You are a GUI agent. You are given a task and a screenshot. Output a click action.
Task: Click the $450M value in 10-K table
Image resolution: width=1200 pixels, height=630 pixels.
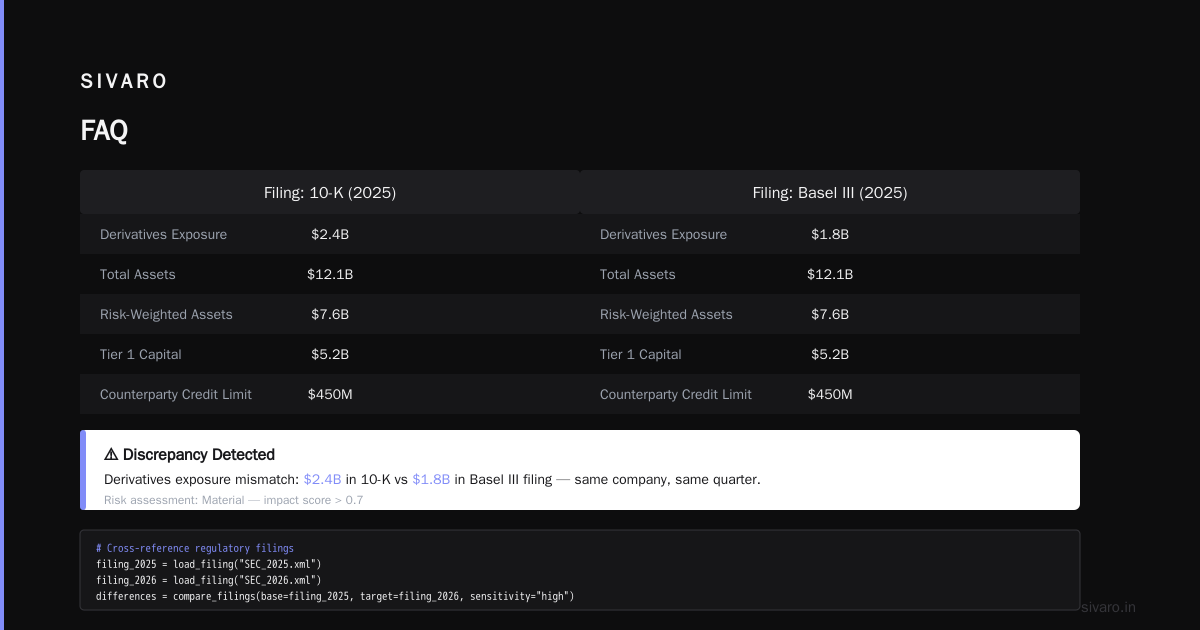tap(330, 394)
